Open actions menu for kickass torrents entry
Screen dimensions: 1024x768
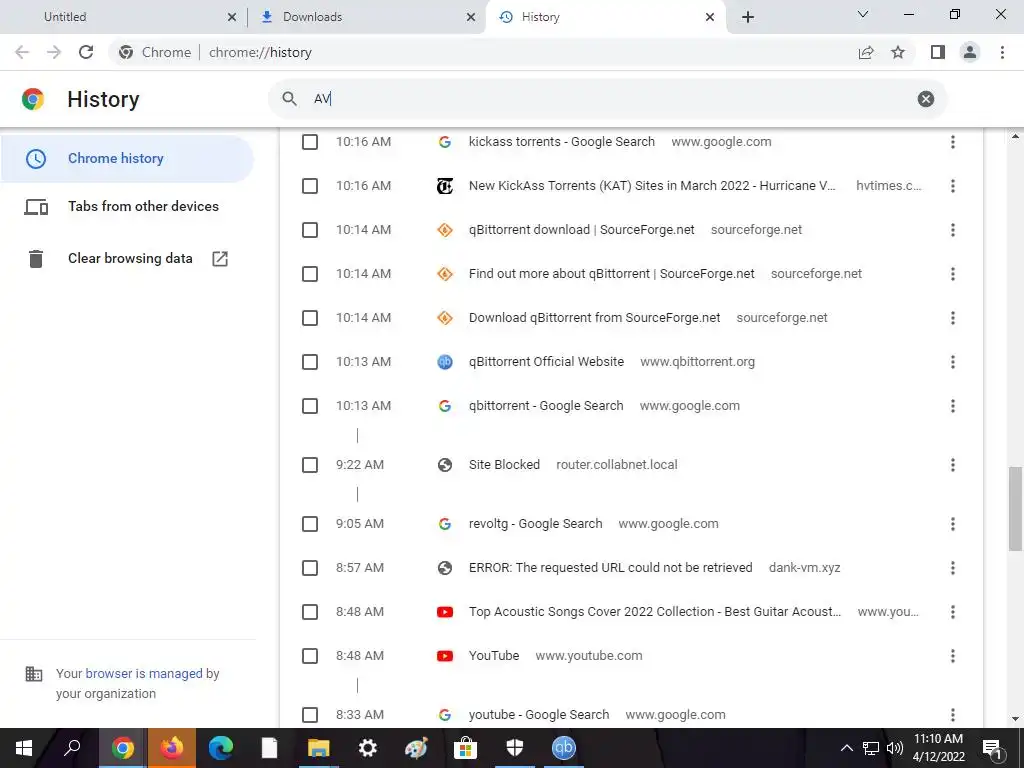click(953, 142)
